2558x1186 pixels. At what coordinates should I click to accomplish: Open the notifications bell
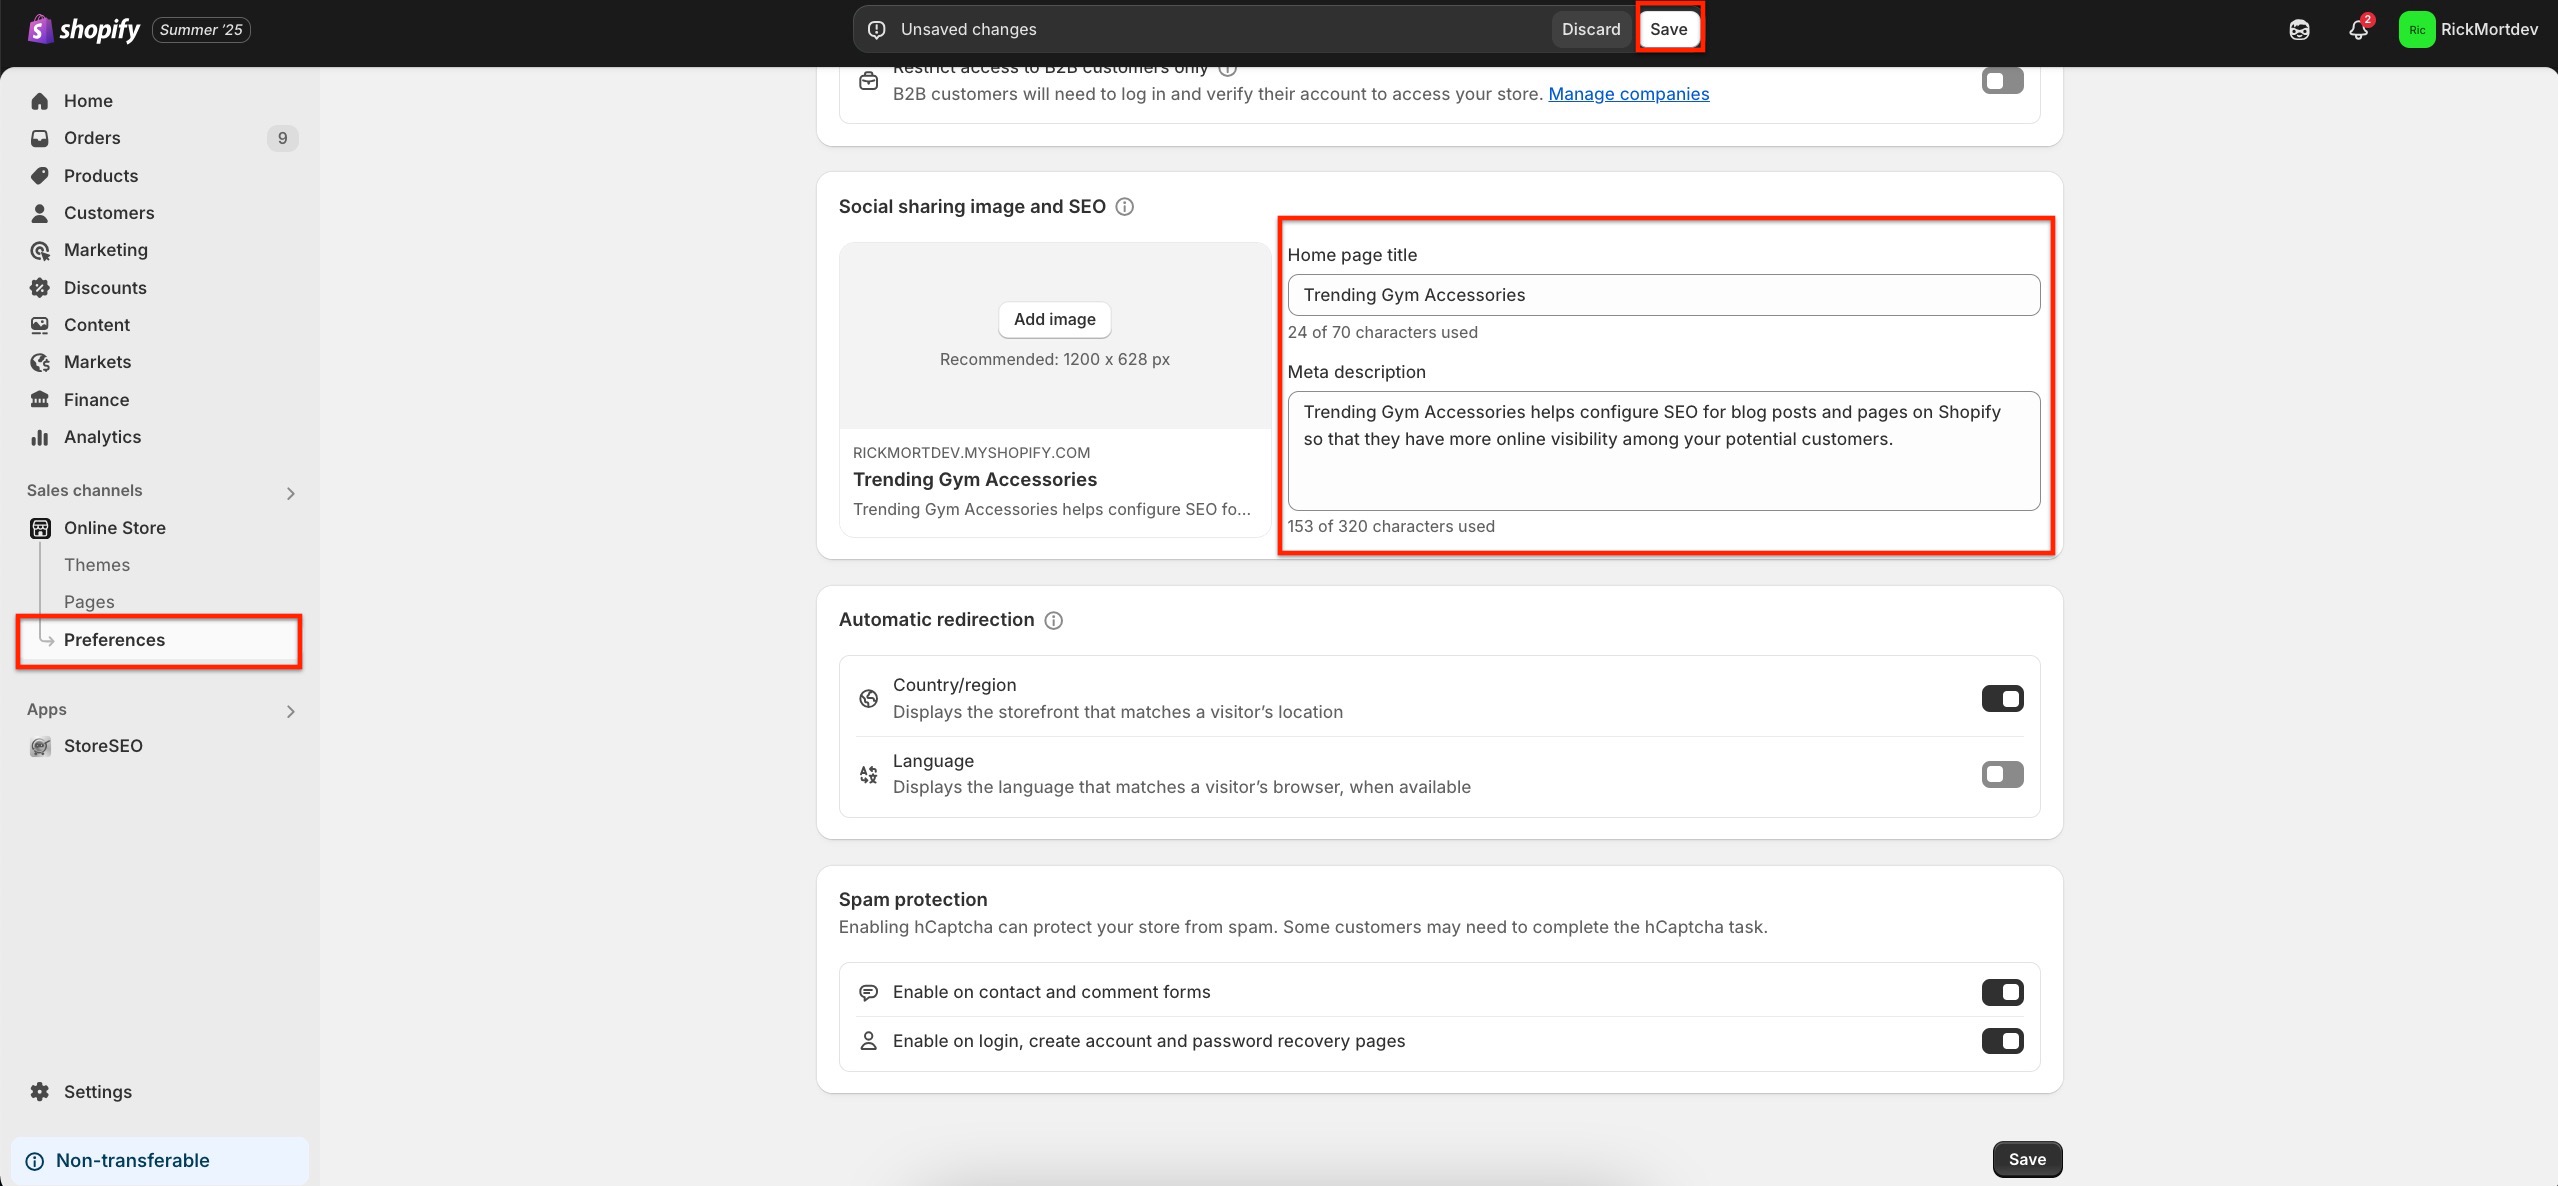click(x=2358, y=29)
